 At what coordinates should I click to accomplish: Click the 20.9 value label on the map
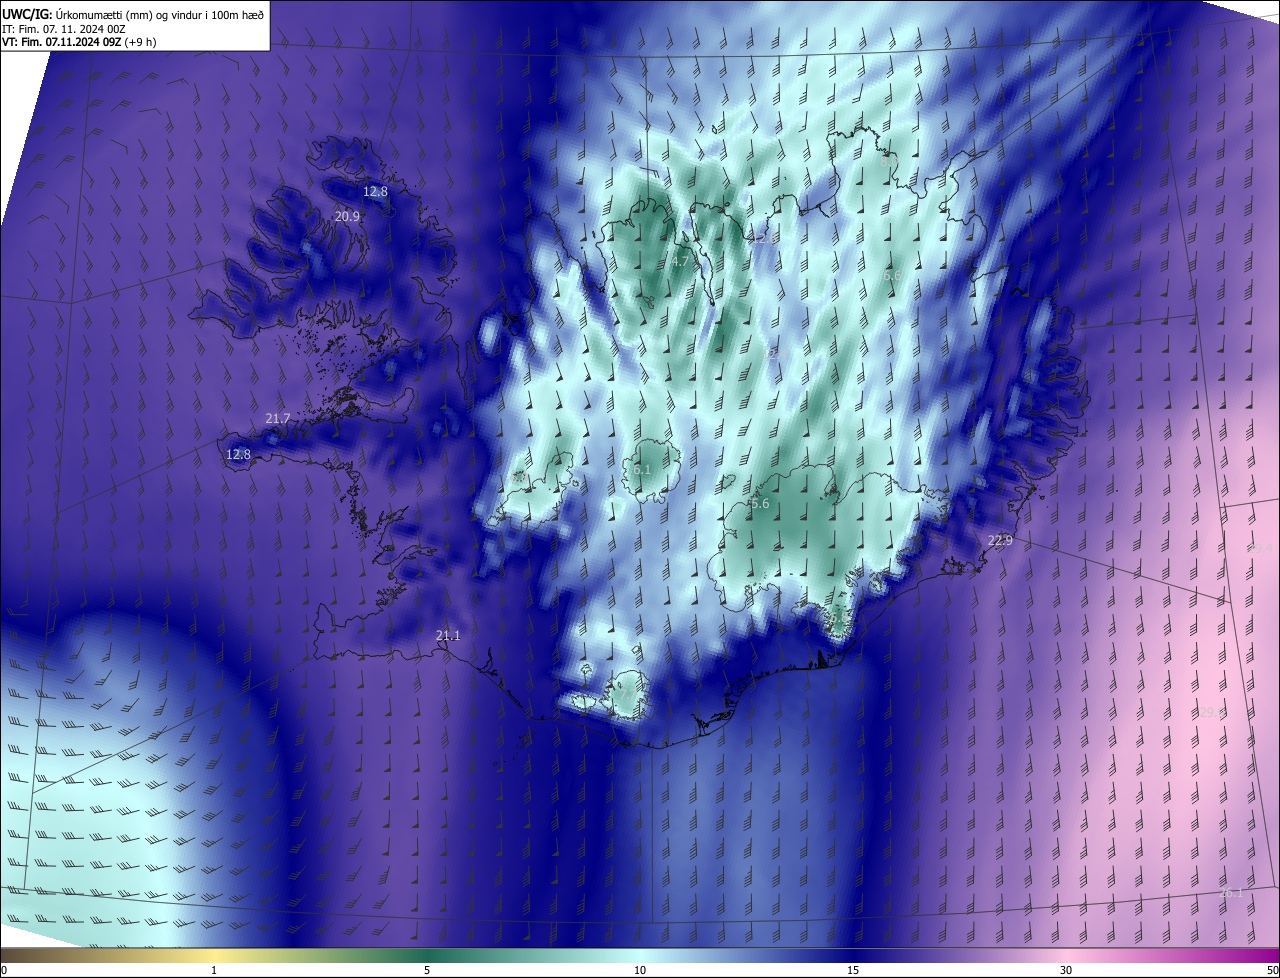pos(347,216)
